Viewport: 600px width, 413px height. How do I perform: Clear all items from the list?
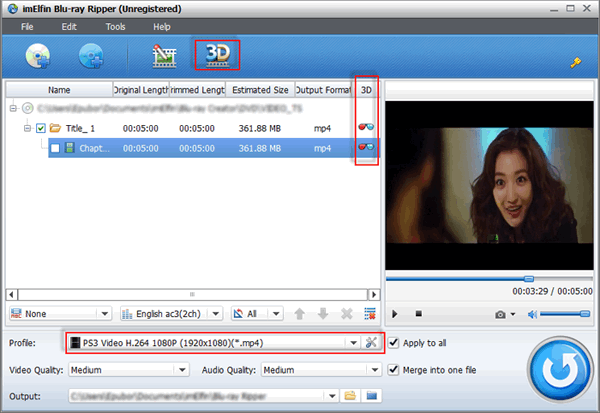point(370,314)
